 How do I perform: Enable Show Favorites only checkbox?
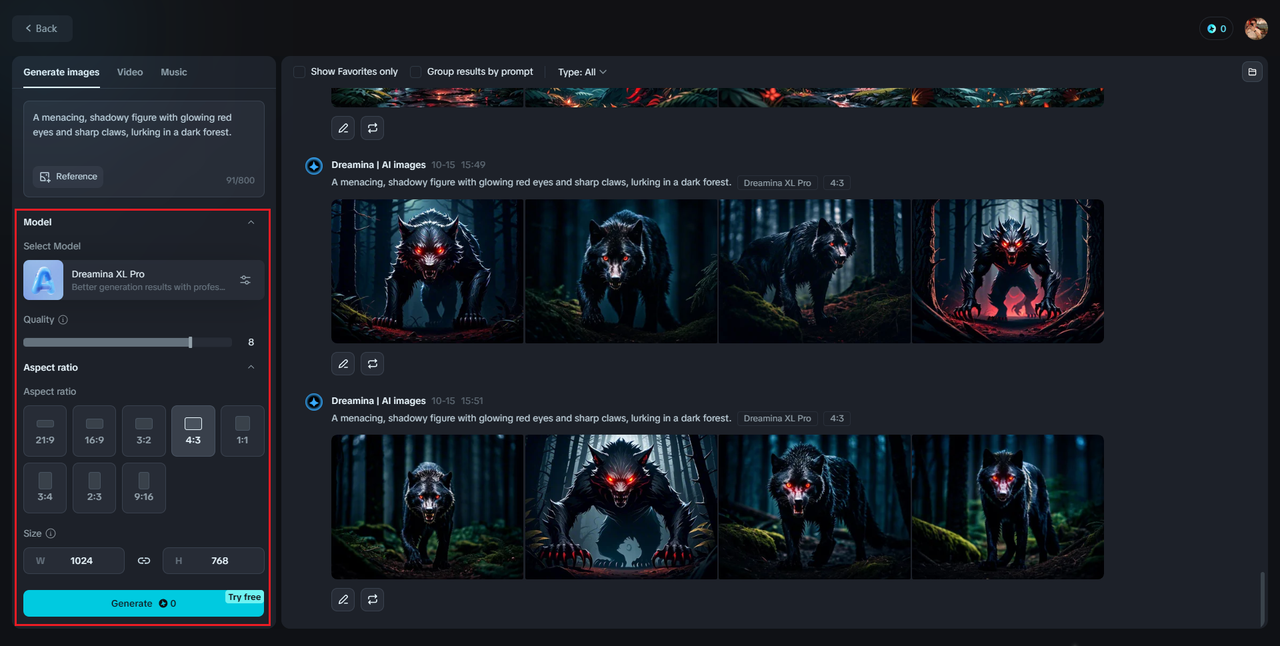[300, 72]
